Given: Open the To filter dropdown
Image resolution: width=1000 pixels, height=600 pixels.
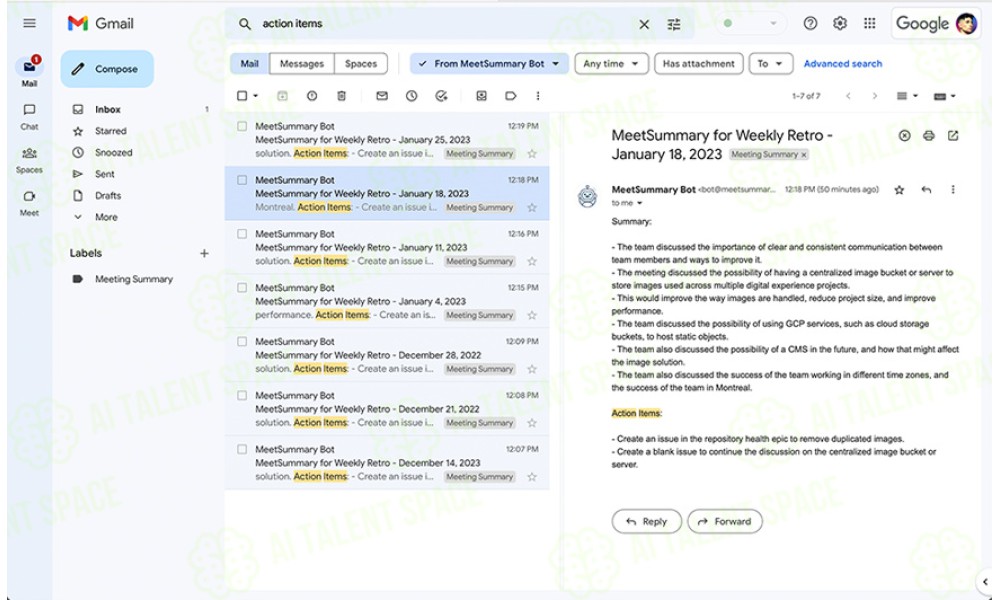Looking at the screenshot, I should (770, 64).
